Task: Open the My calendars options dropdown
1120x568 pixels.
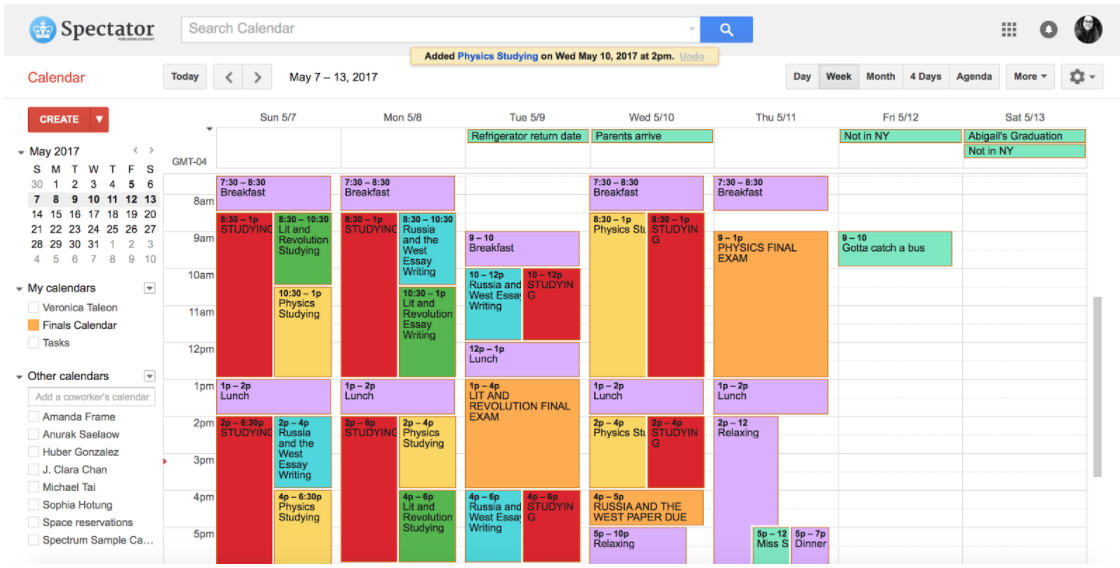Action: 150,288
